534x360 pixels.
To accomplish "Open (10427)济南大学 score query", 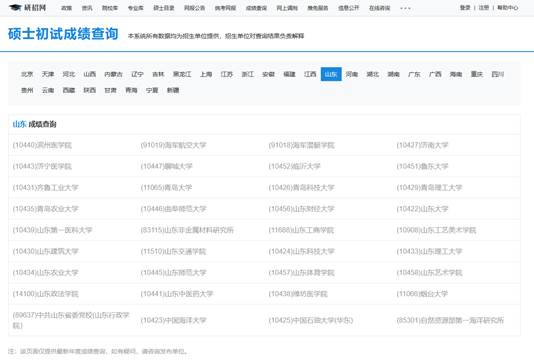I will point(422,145).
